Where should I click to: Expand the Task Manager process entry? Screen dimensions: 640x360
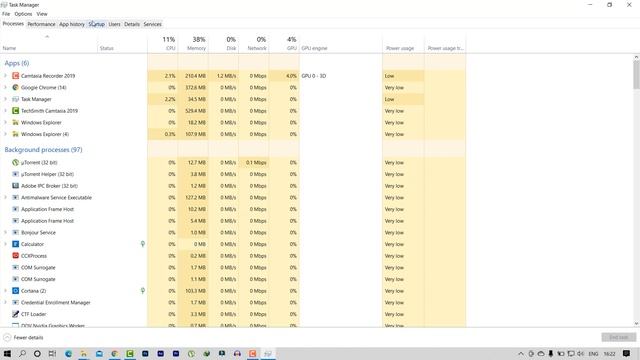pos(5,99)
